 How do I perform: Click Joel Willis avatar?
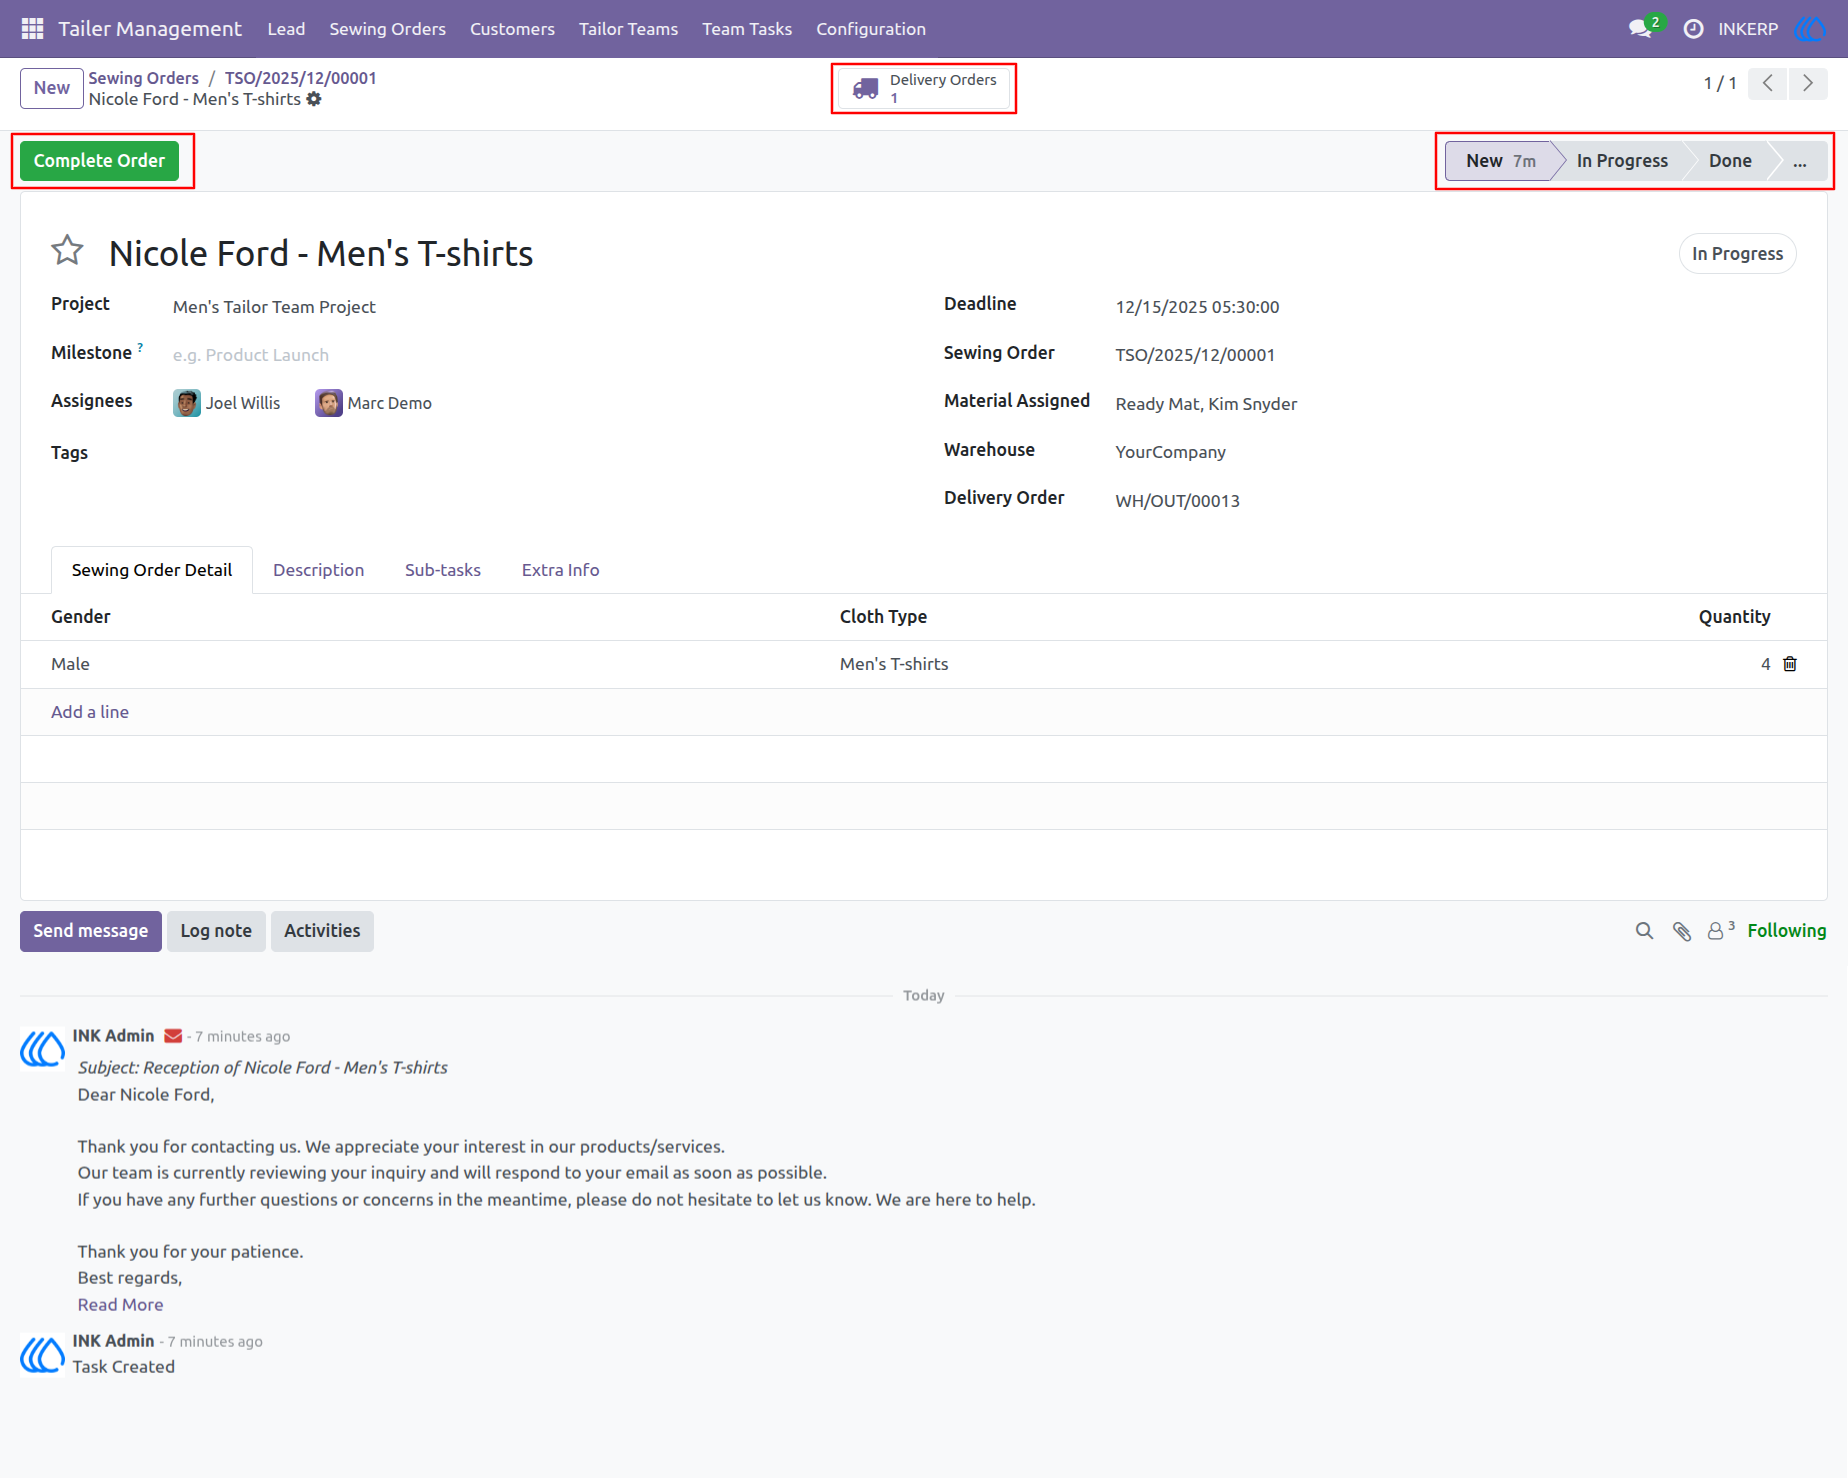point(186,403)
